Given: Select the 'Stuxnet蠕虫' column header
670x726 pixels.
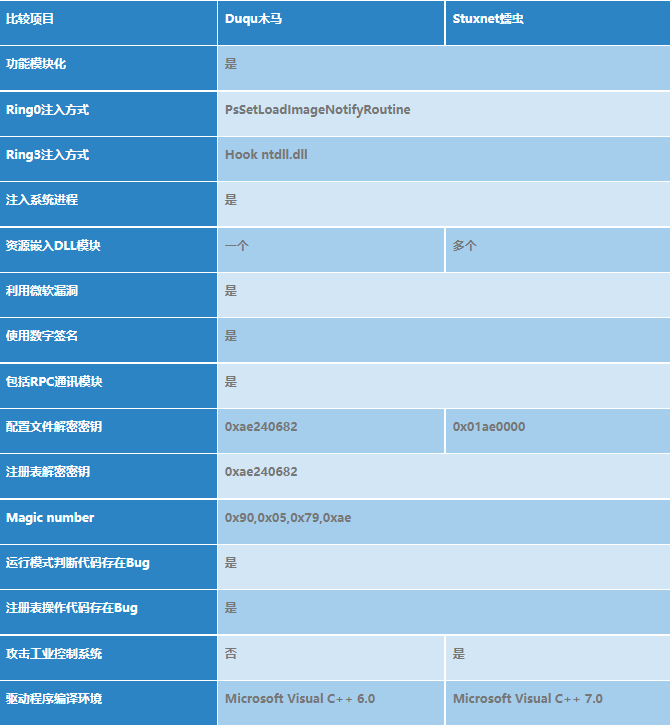Looking at the screenshot, I should pos(488,19).
